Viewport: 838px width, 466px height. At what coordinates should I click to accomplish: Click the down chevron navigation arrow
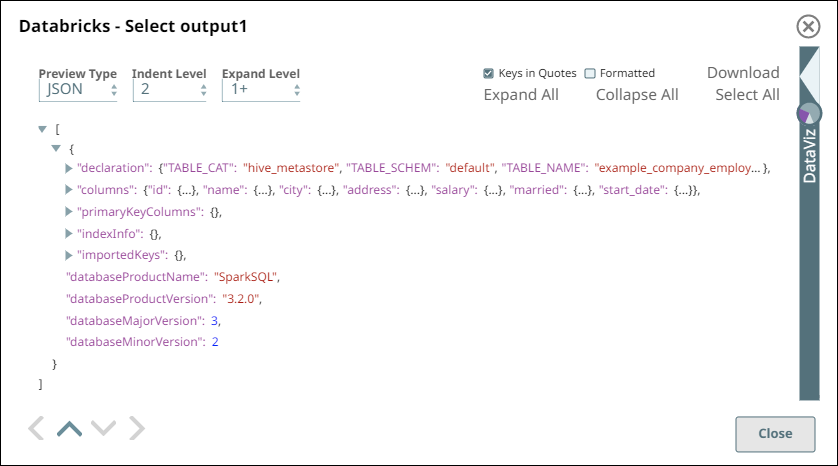coord(103,429)
